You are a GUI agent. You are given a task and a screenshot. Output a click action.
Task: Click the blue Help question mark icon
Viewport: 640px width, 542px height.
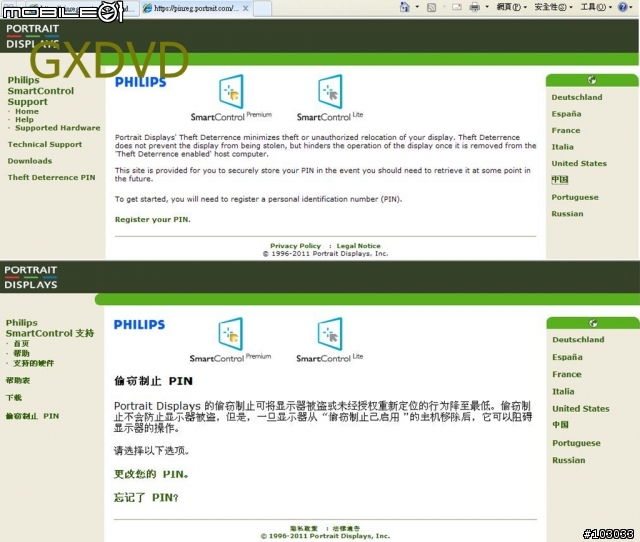click(x=622, y=7)
